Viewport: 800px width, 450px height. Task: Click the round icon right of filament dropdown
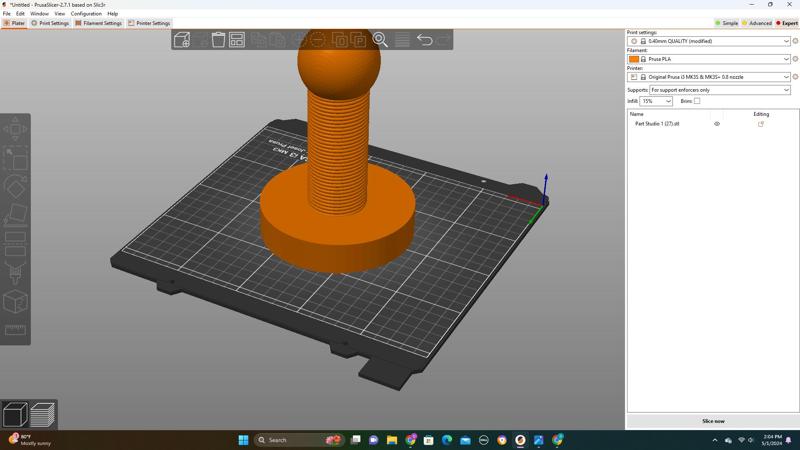(795, 59)
